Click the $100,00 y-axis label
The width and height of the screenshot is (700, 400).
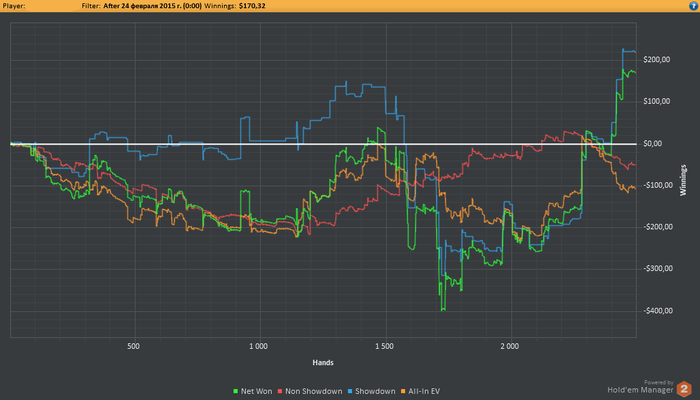click(x=656, y=101)
